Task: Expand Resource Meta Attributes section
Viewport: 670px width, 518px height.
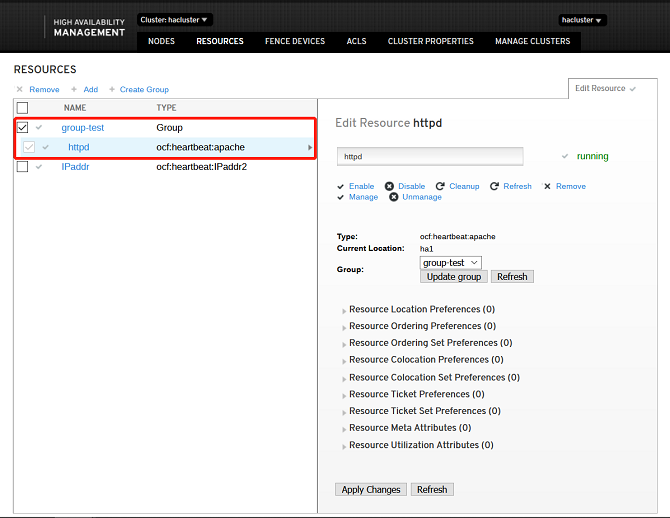Action: pyautogui.click(x=344, y=429)
